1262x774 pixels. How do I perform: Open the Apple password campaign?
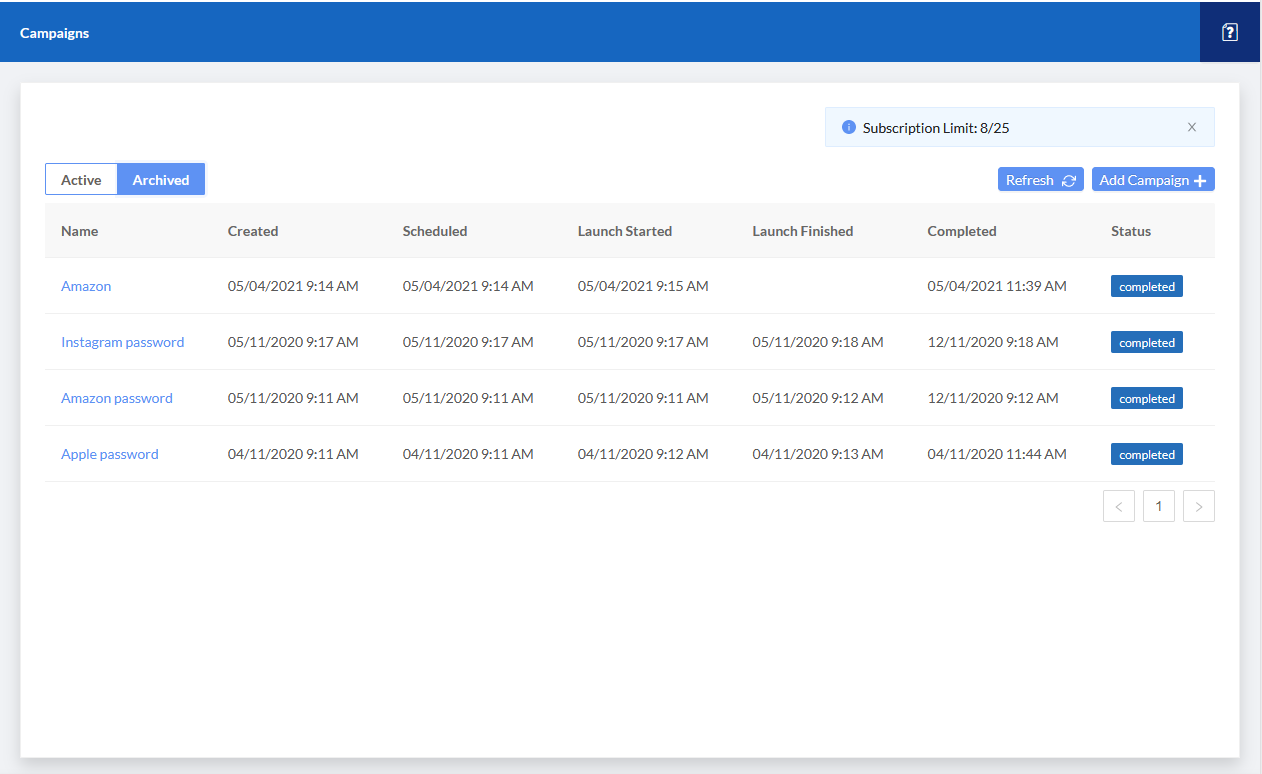coord(109,454)
